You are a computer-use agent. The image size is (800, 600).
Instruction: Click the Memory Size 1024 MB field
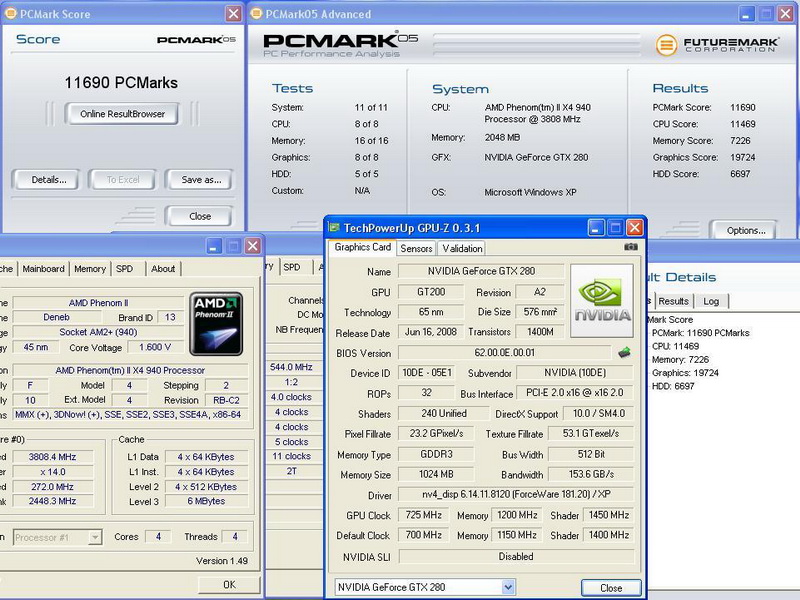pyautogui.click(x=436, y=474)
